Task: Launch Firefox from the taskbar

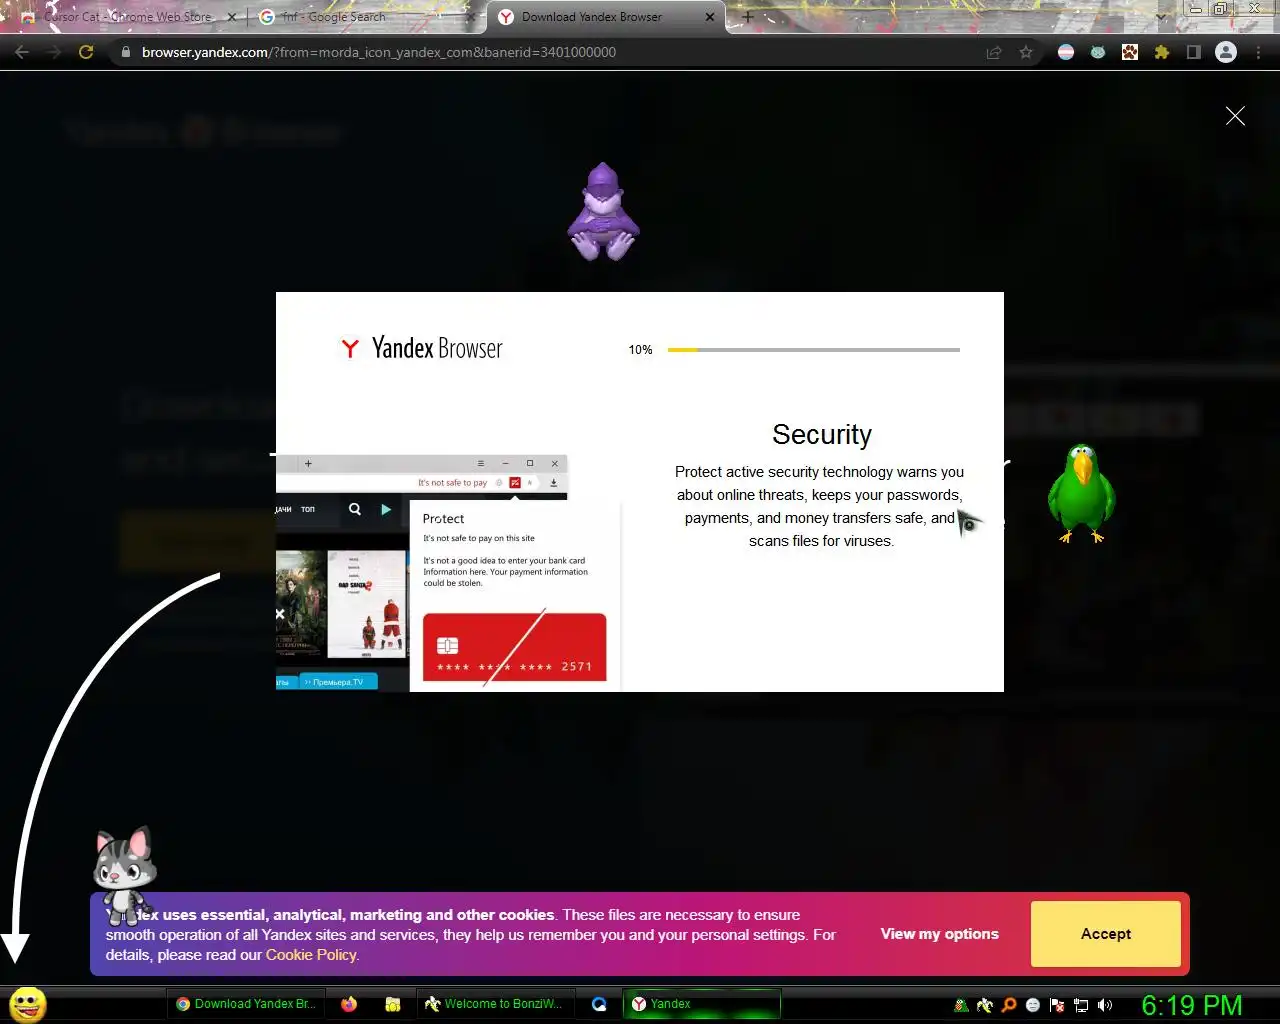Action: pos(349,1004)
